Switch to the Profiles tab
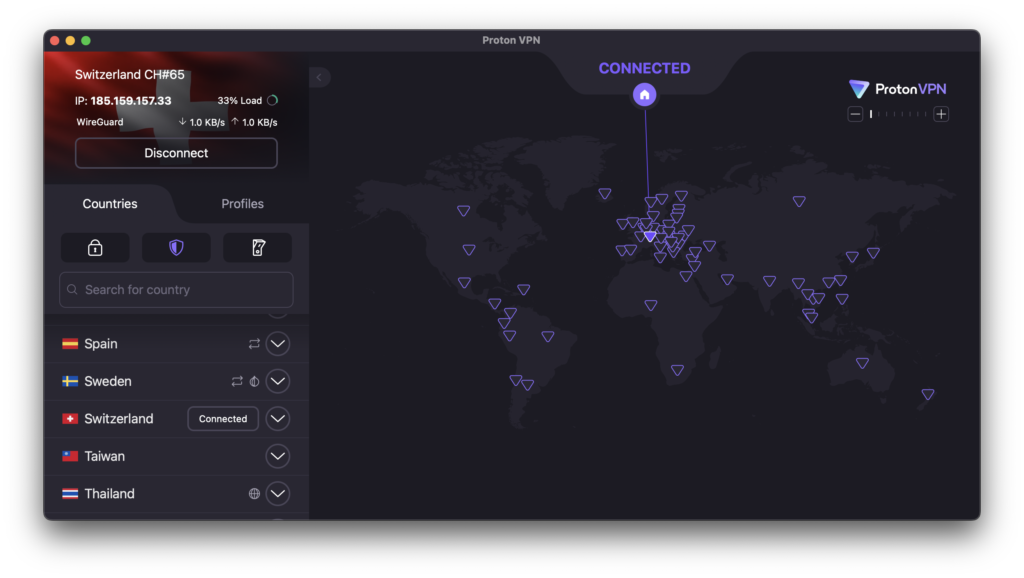 [242, 204]
